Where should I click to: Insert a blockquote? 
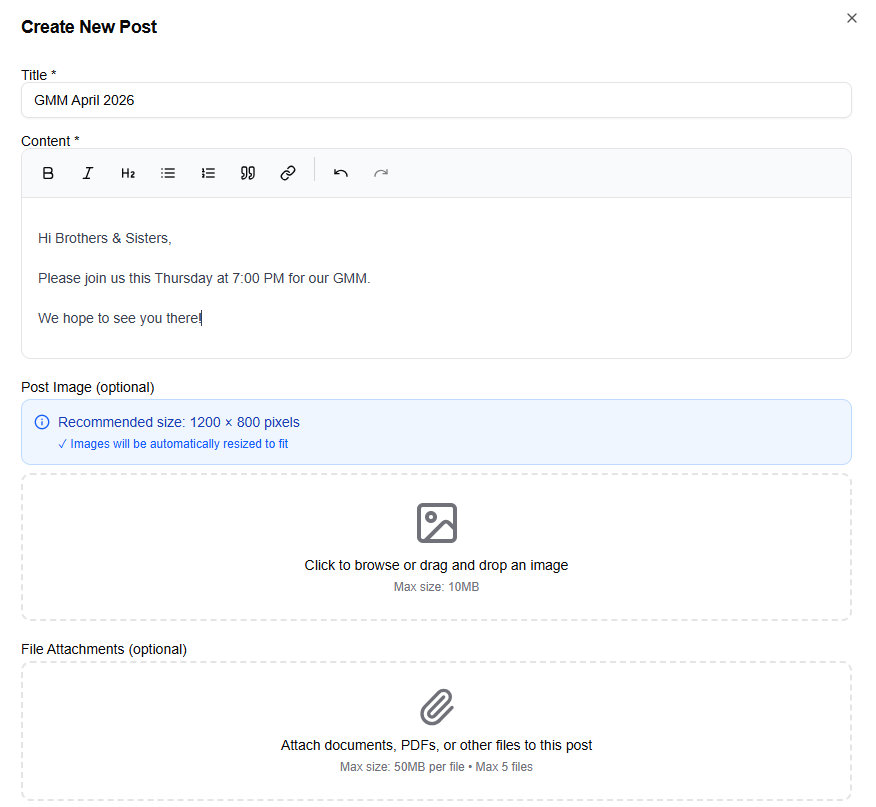pos(247,172)
